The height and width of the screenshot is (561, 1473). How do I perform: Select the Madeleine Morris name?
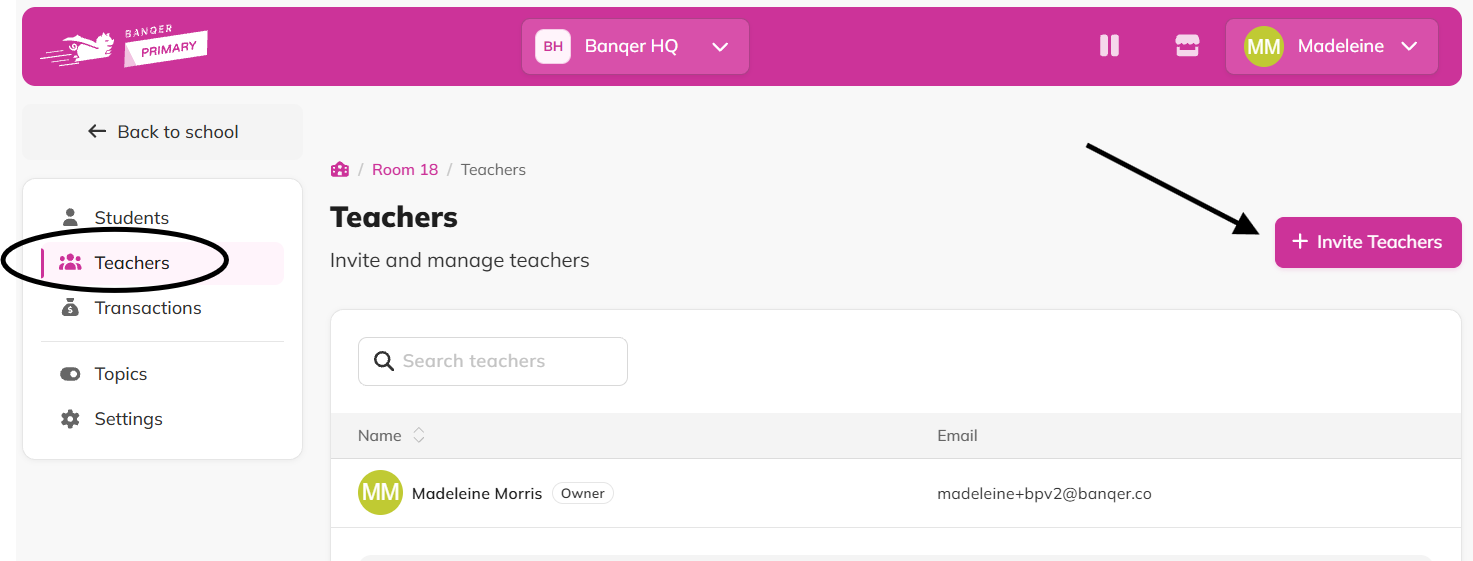tap(477, 494)
